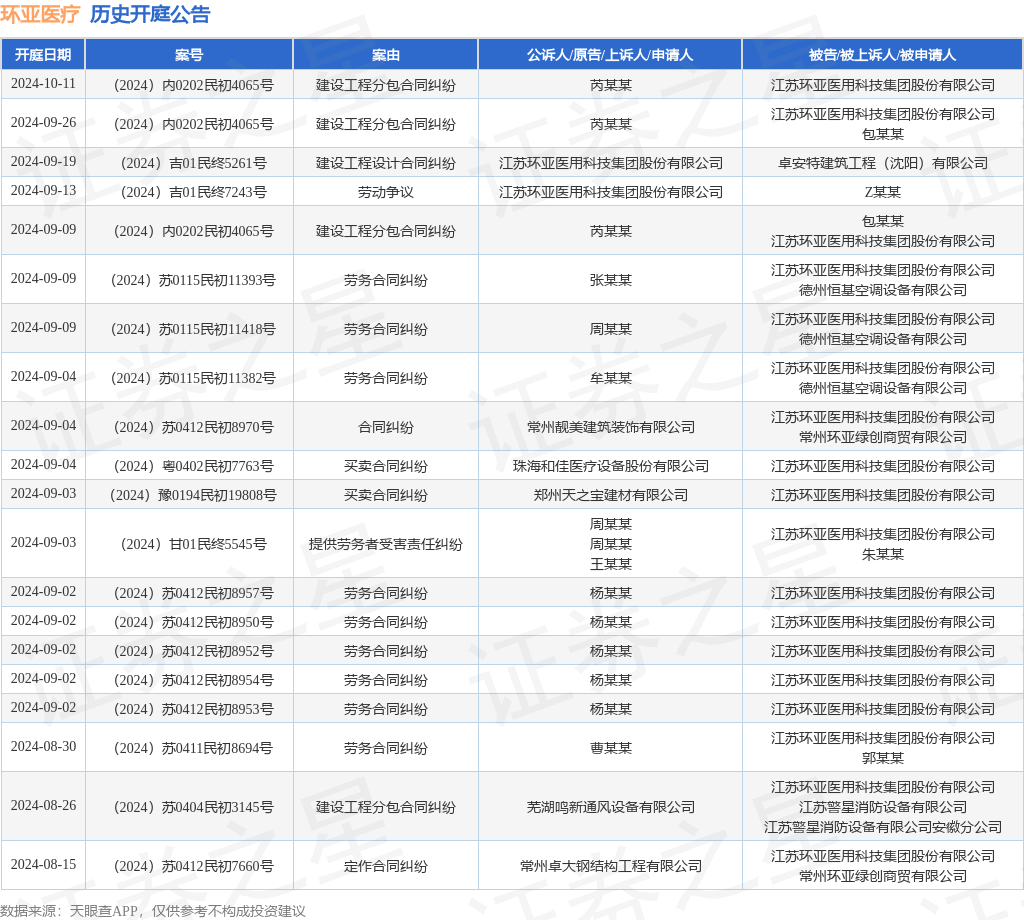Select the date 2024-08-15

pyautogui.click(x=43, y=864)
